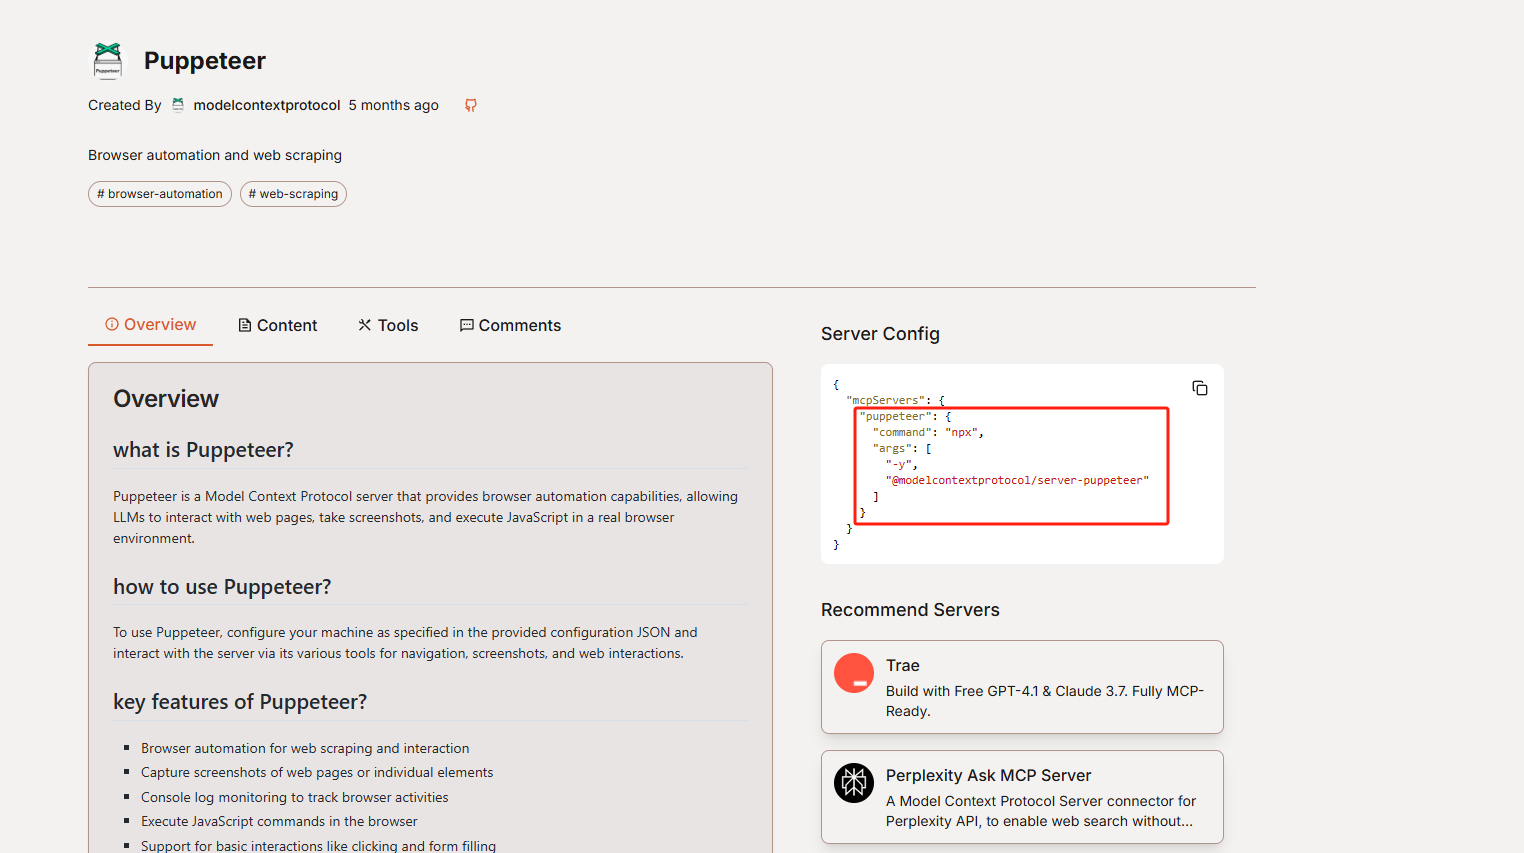1524x853 pixels.
Task: Click the 'Created By' label
Action: click(x=124, y=105)
